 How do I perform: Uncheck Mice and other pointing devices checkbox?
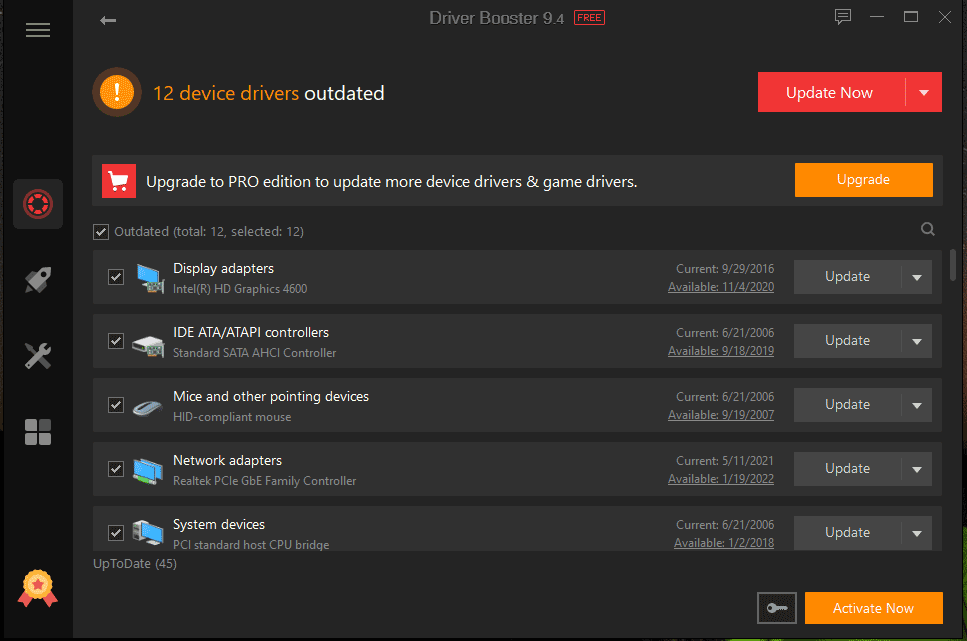tap(116, 405)
